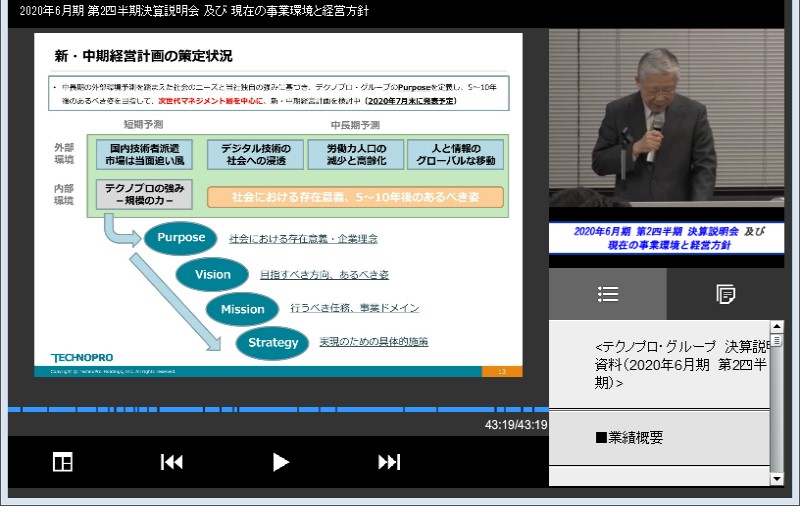The image size is (800, 506).
Task: Select the 業績概要 chapter entry
Action: tap(659, 438)
